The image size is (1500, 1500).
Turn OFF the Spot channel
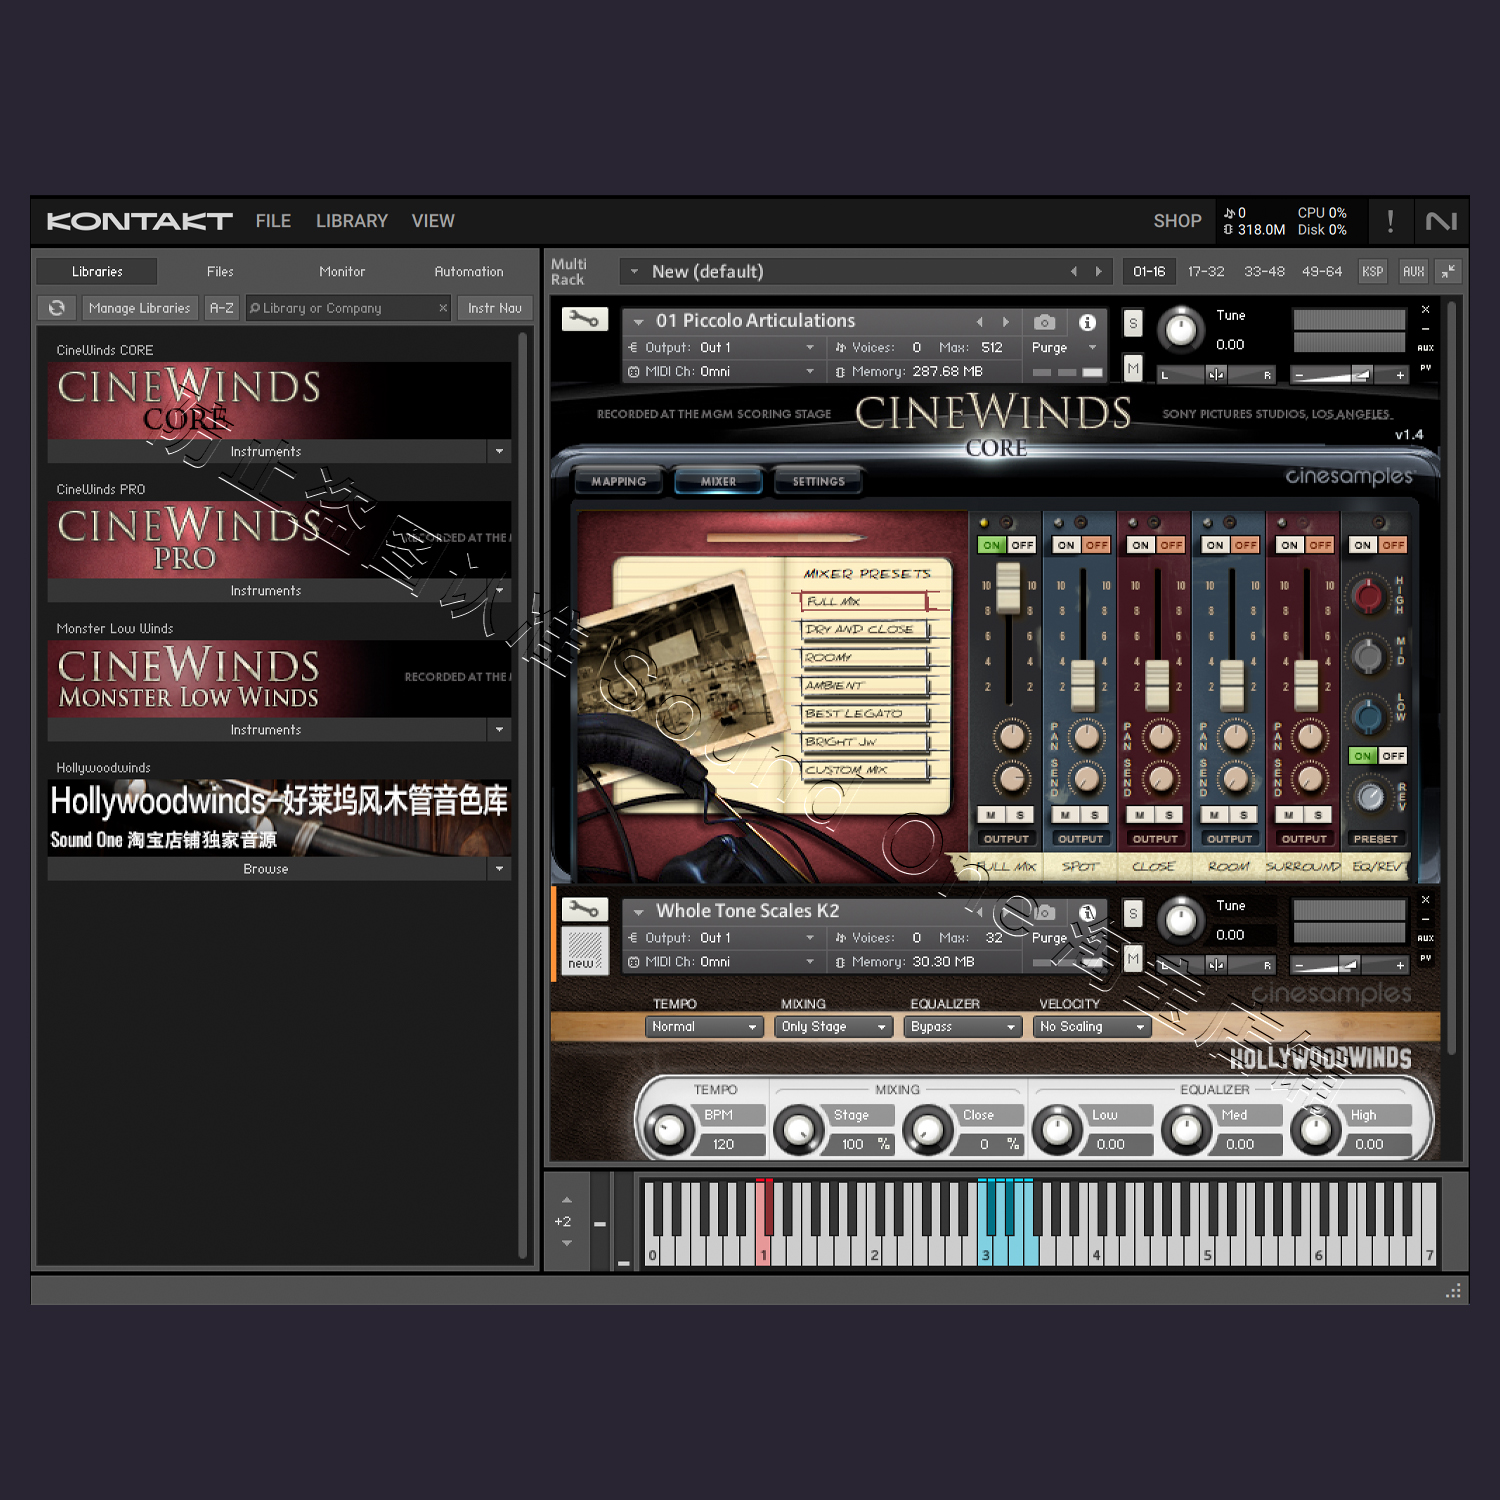coord(1097,545)
